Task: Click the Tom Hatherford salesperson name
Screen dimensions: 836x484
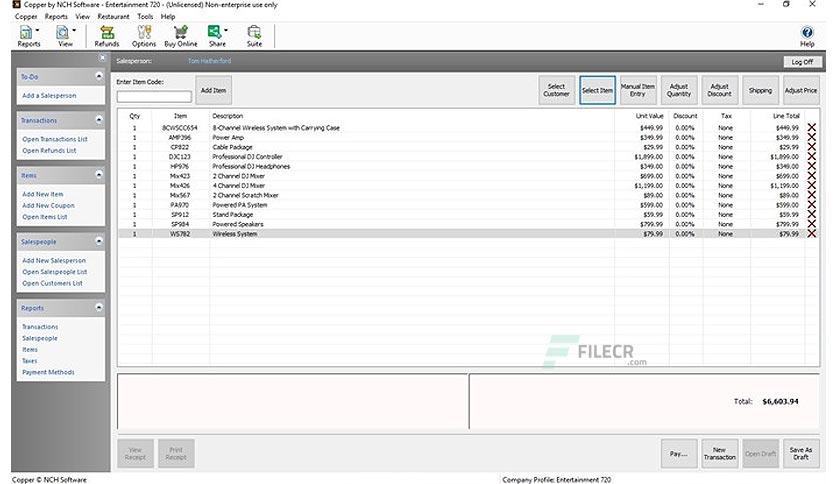Action: [209, 61]
